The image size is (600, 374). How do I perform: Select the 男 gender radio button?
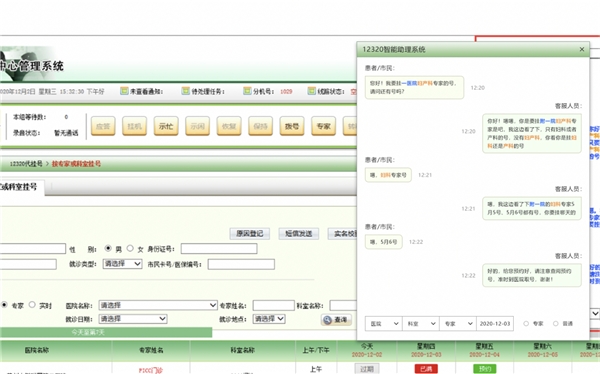pyautogui.click(x=108, y=248)
